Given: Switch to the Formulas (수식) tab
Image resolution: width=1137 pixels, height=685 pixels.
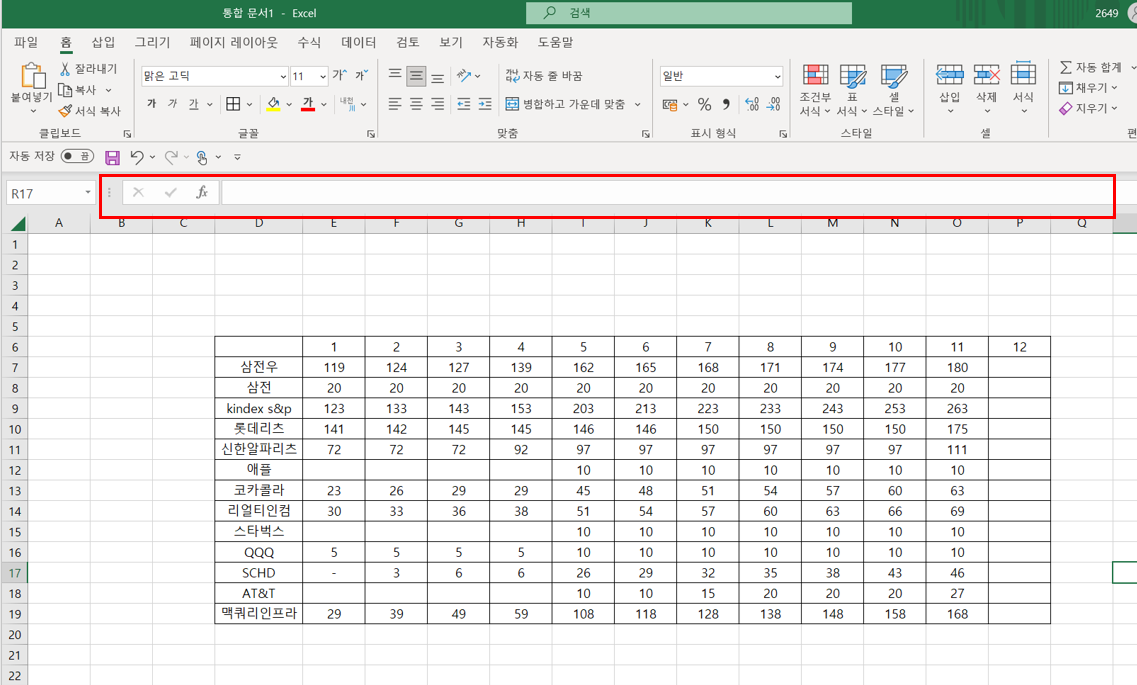Looking at the screenshot, I should coord(309,42).
